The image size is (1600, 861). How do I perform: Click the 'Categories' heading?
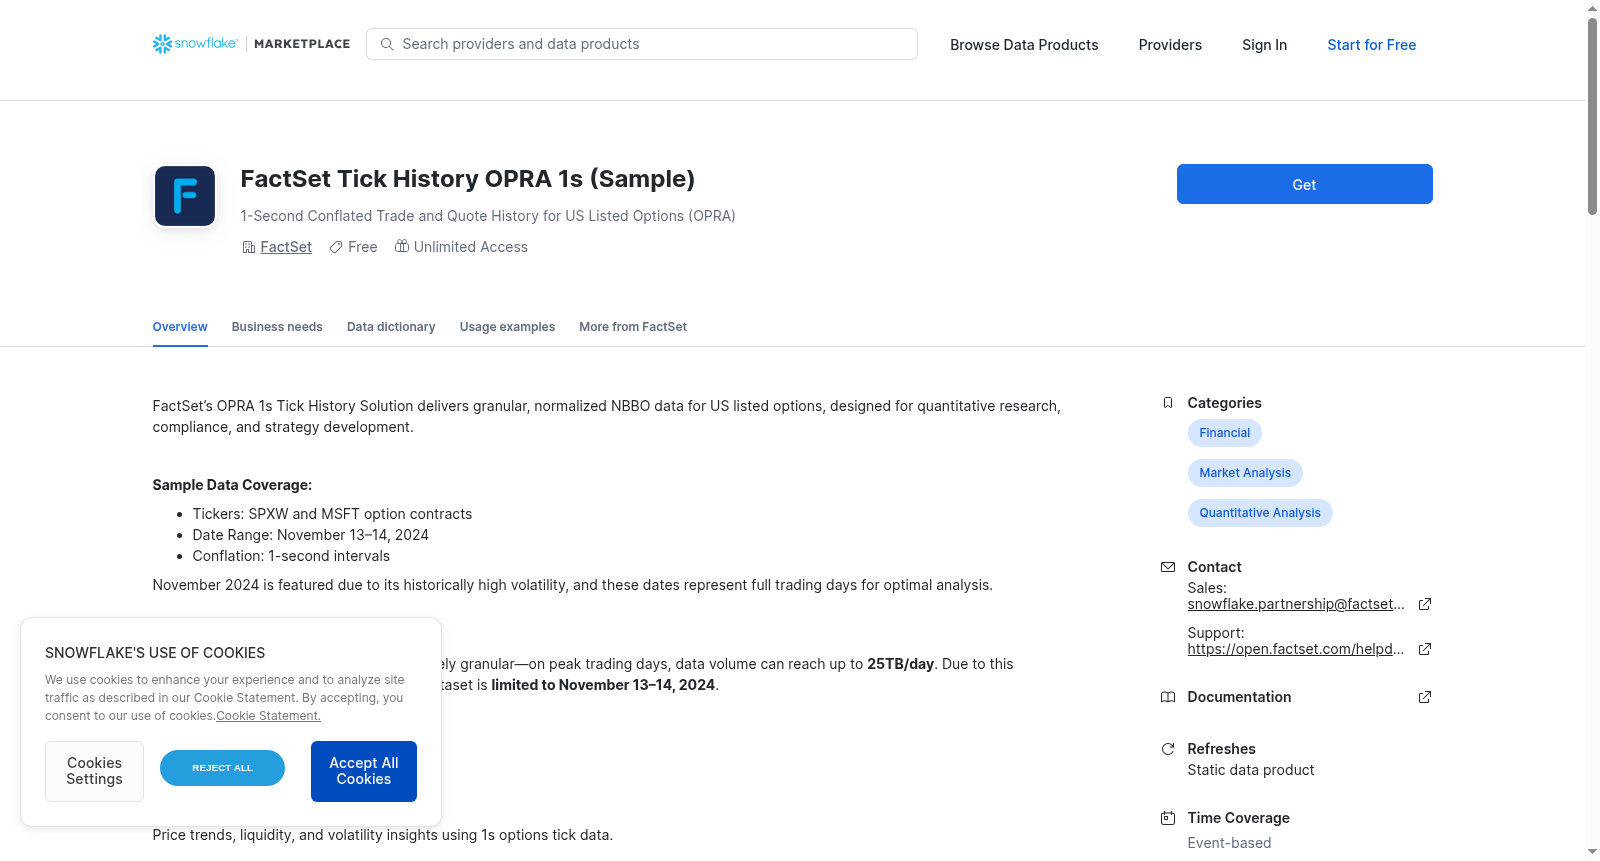tap(1224, 403)
